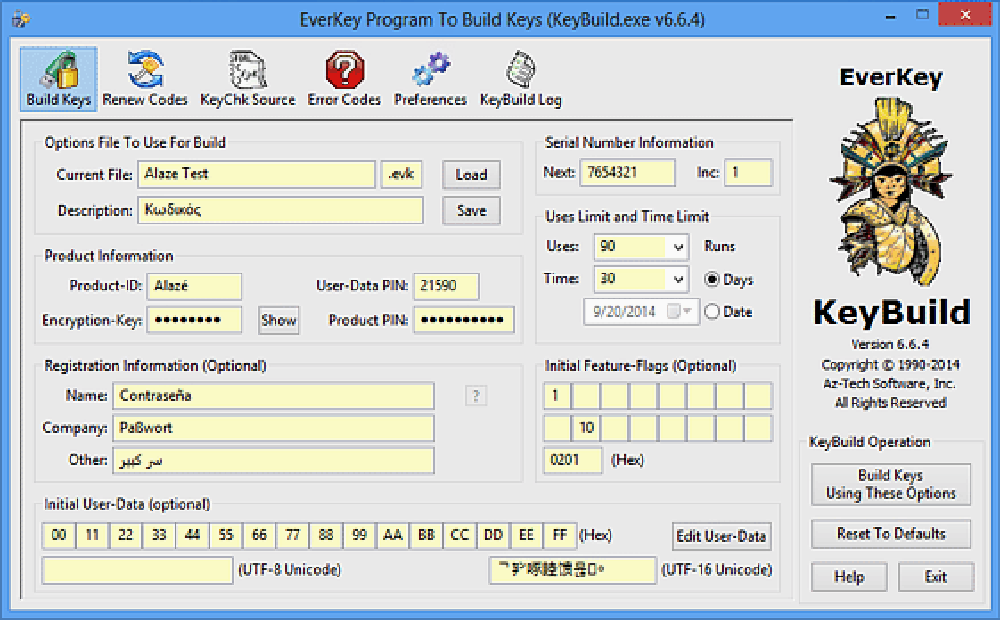Click the UTF-16 Unicode user-data field
This screenshot has width=1000, height=620.
(572, 570)
